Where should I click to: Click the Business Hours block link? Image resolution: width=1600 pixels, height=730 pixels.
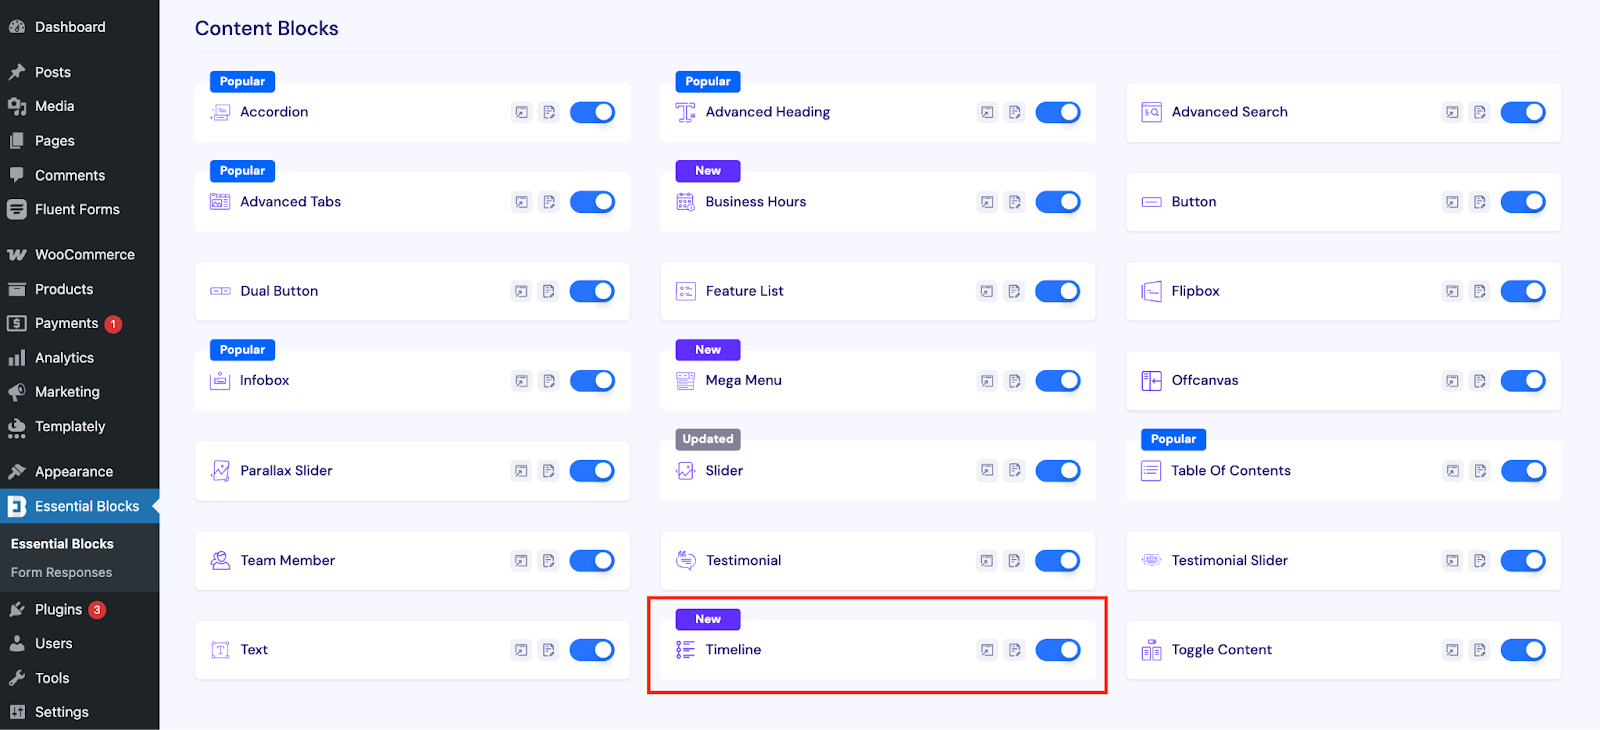[x=756, y=201]
